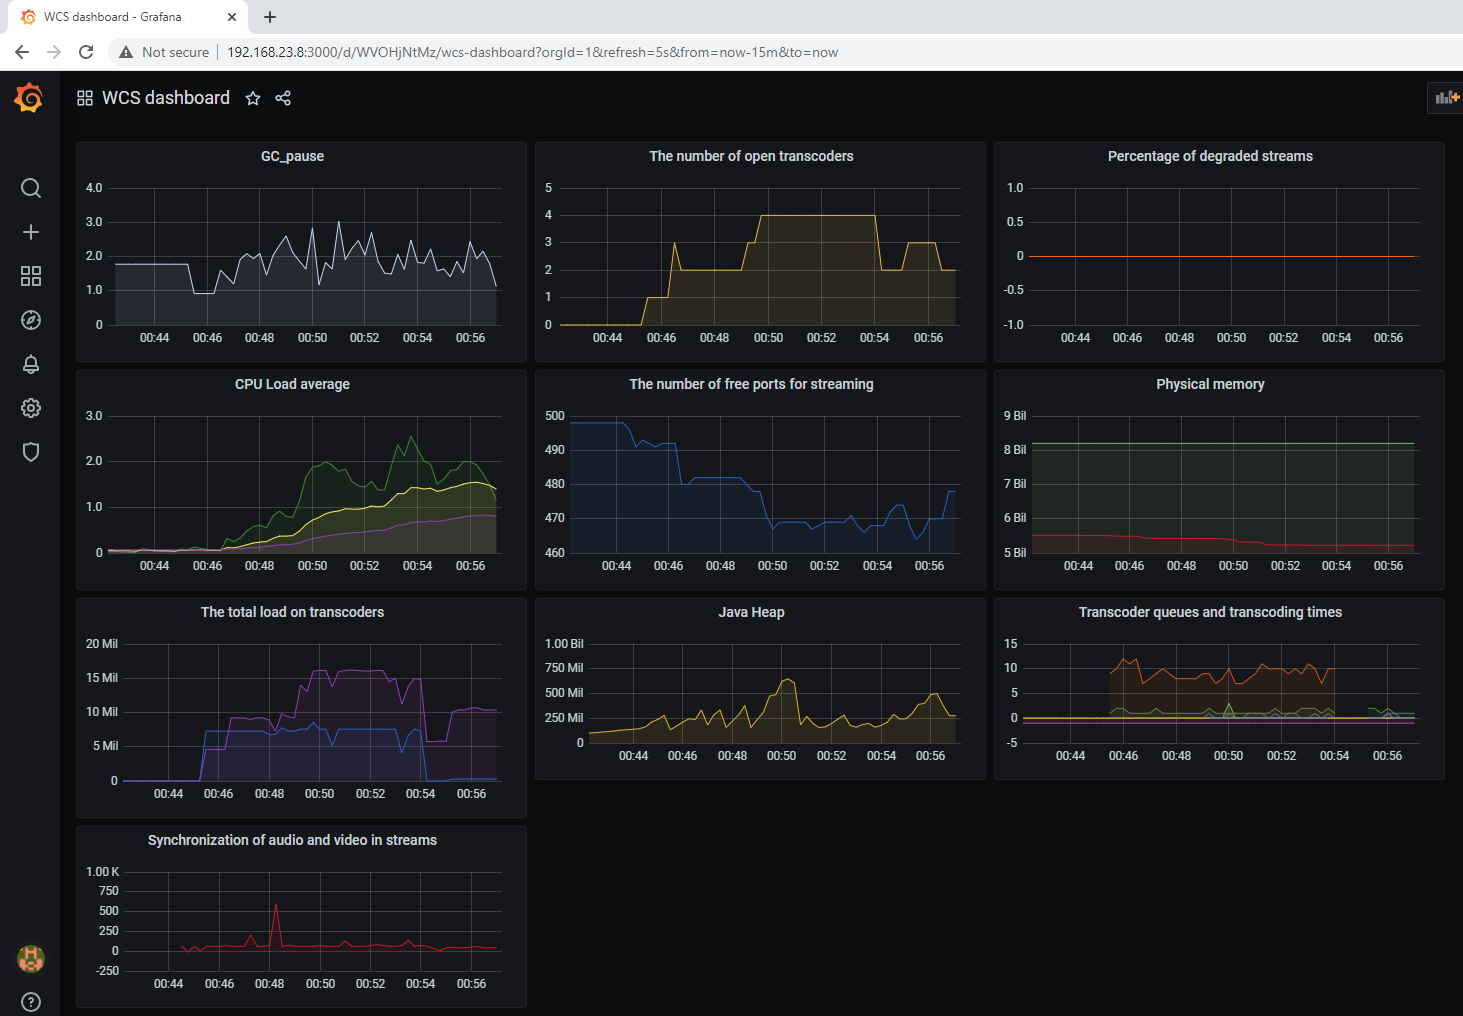This screenshot has height=1016, width=1463.
Task: Open the Create (plus) sidebar icon
Action: (30, 232)
